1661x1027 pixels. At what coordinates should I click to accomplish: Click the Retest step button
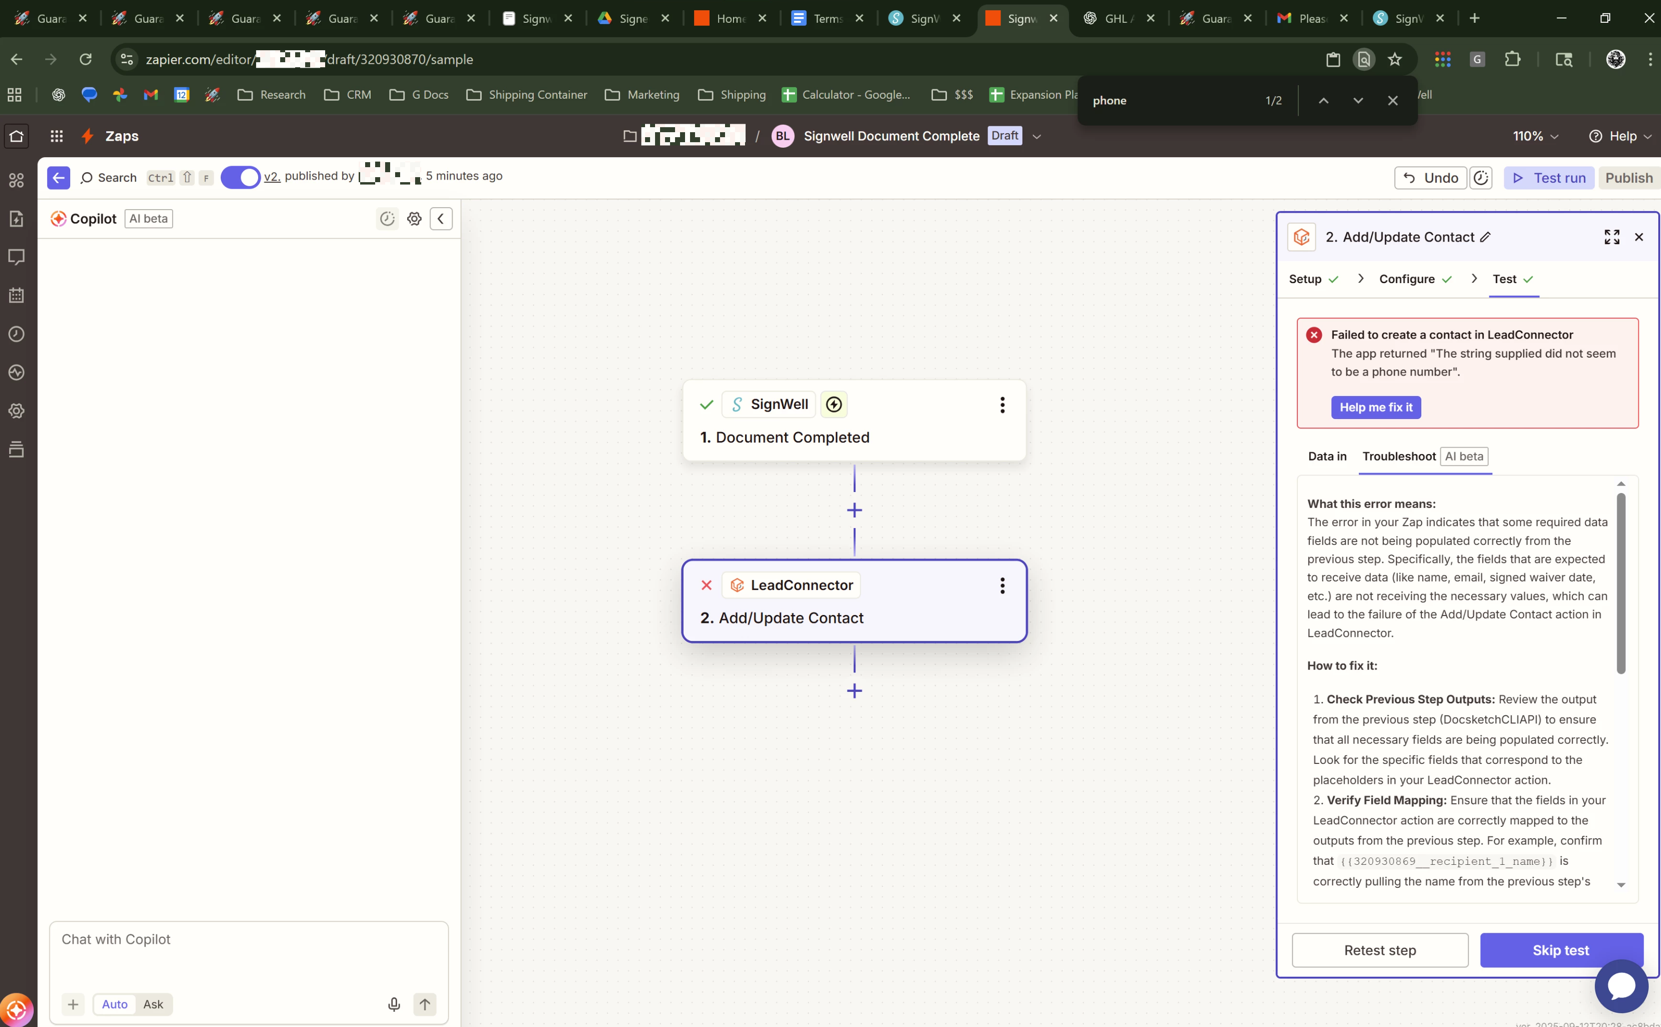[1379, 950]
